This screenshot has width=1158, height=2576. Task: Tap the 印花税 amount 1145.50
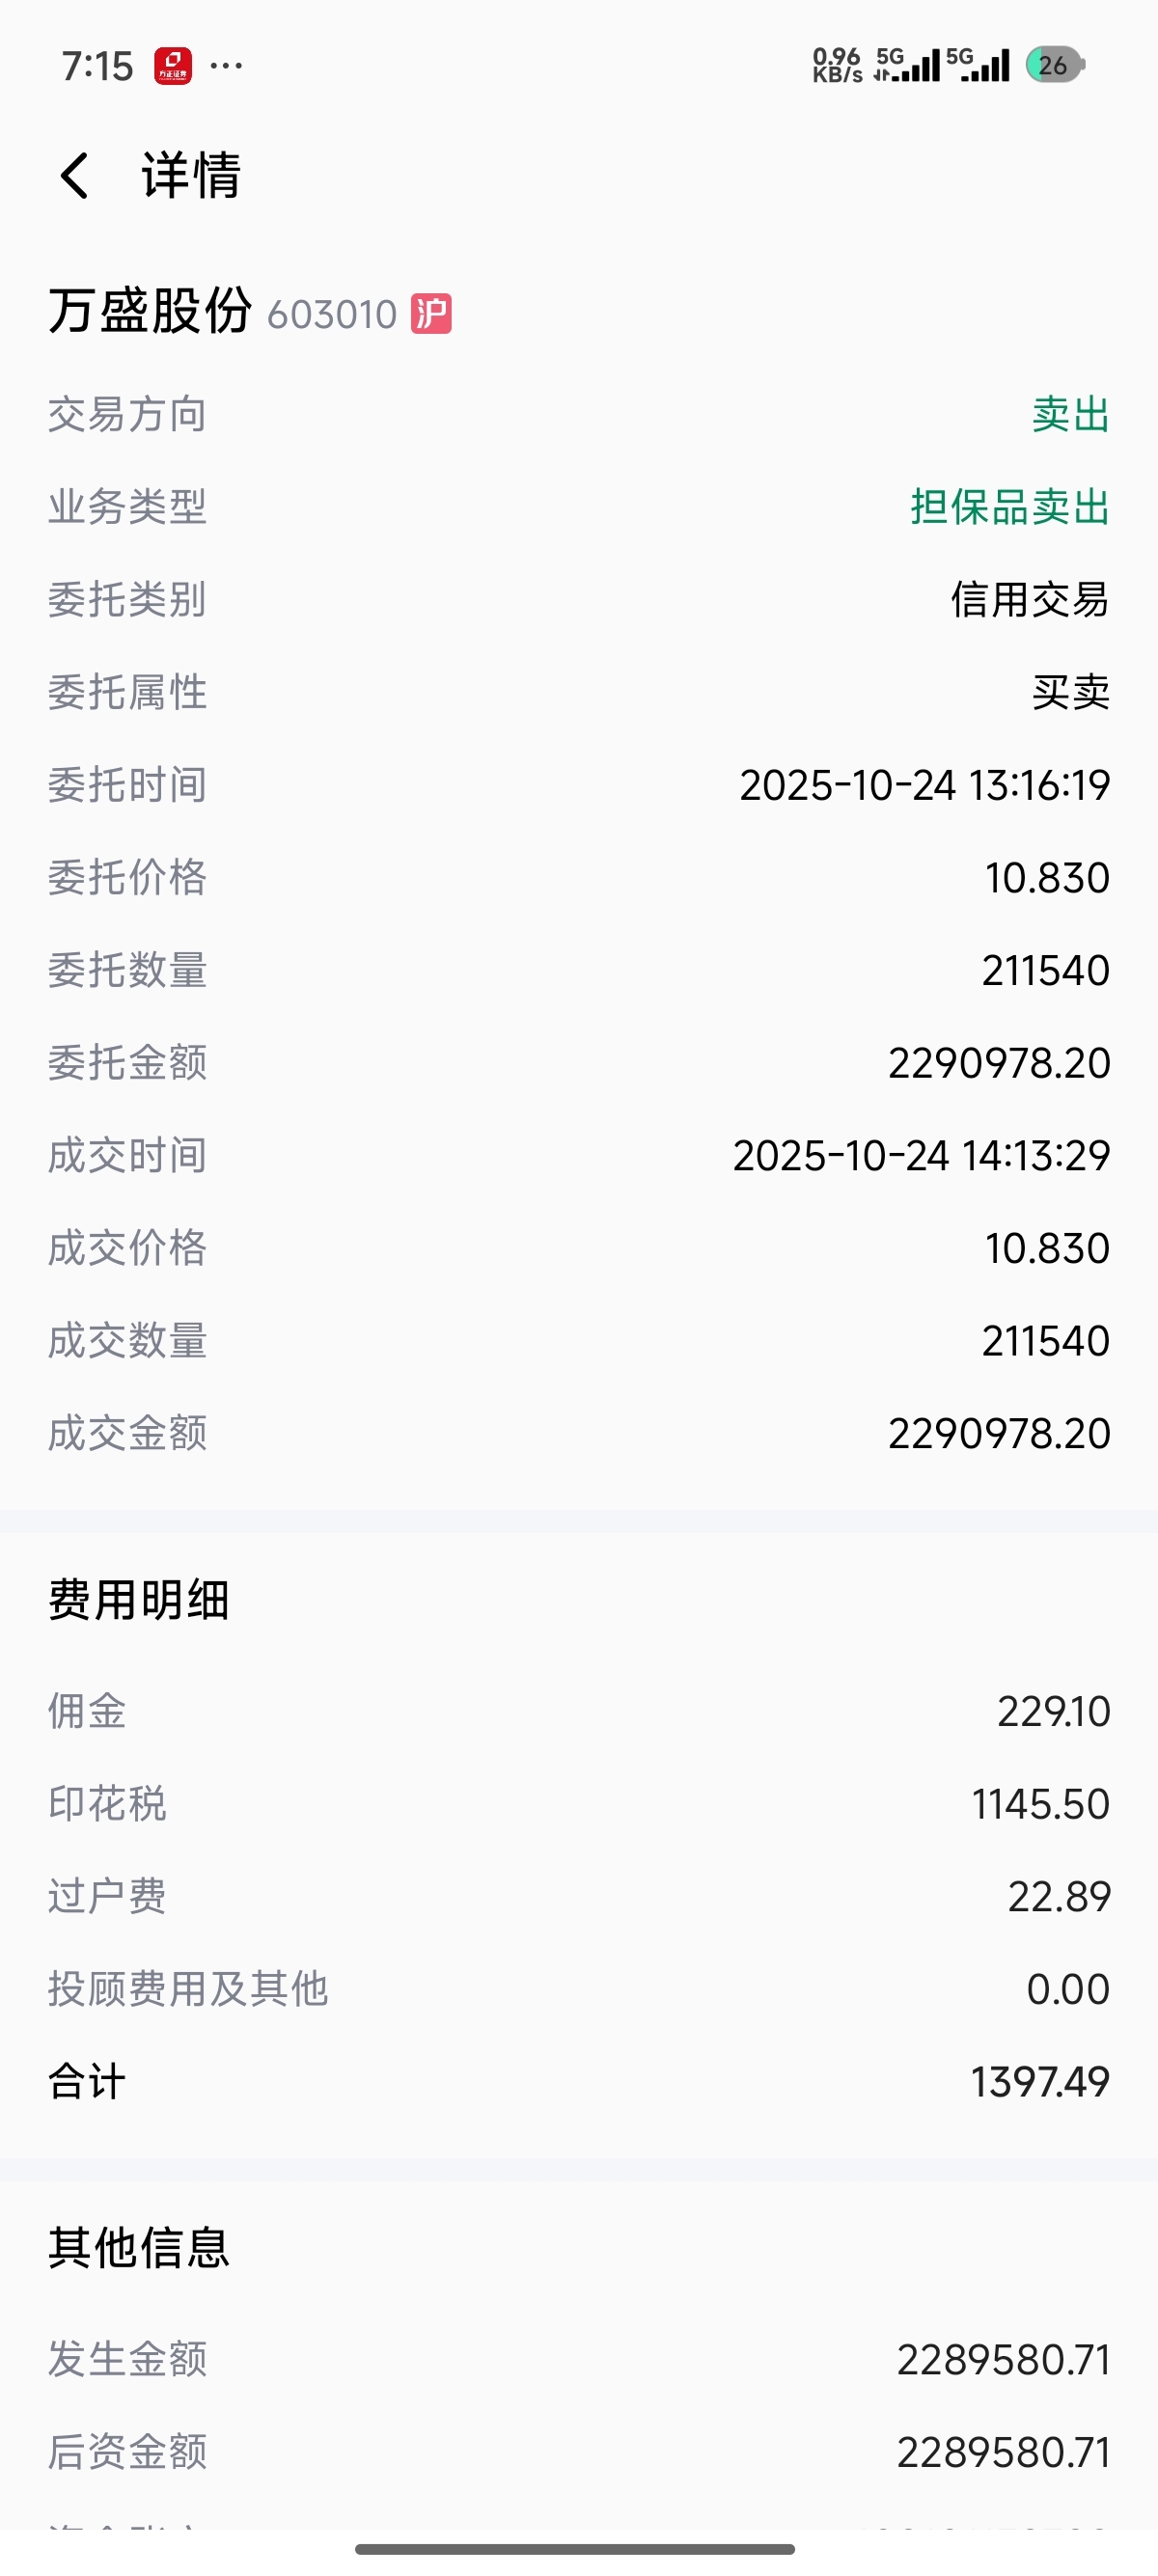1040,1804
